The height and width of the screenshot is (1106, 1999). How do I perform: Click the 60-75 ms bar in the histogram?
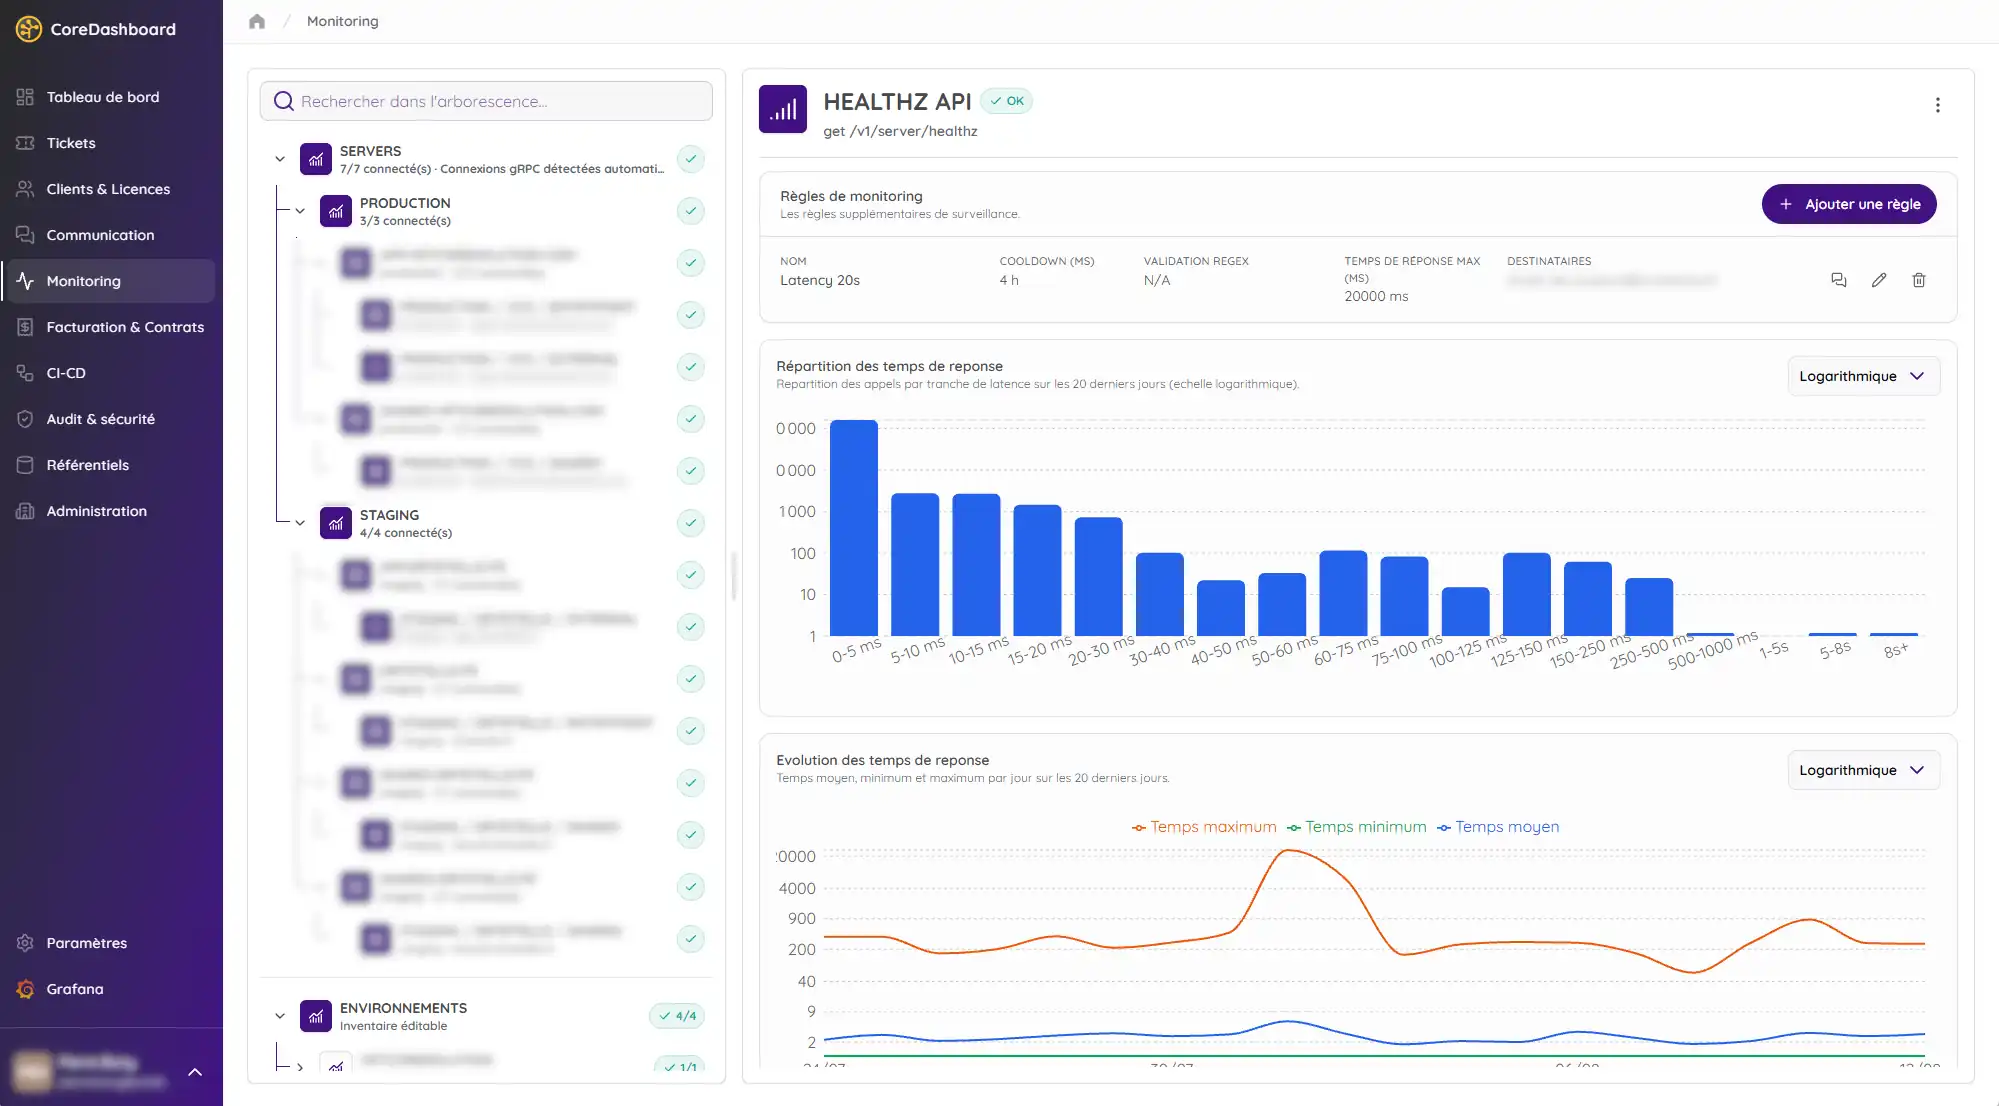coord(1343,593)
